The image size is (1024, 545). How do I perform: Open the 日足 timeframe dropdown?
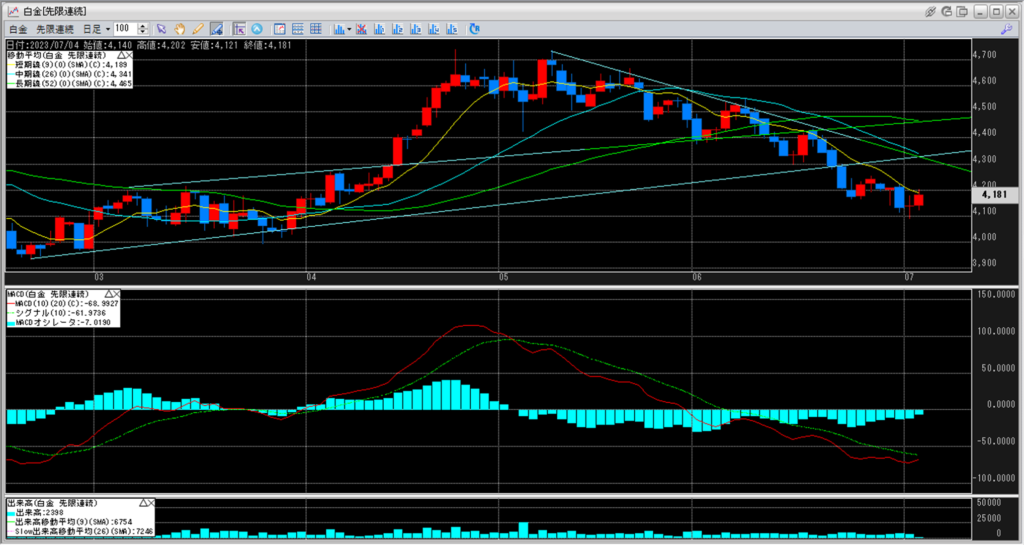coord(96,29)
